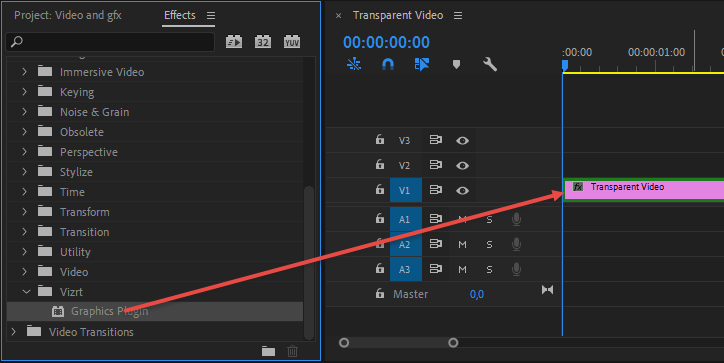This screenshot has height=363, width=724.
Task: Hide track V1 output eye
Action: pyautogui.click(x=462, y=190)
